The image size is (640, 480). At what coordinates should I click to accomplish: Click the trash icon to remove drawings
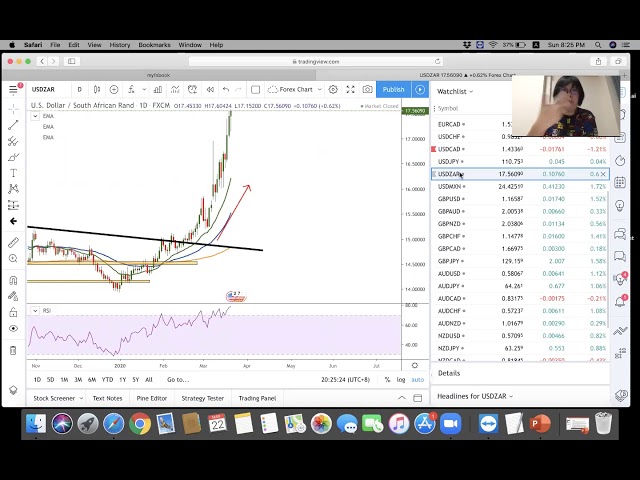[x=13, y=350]
